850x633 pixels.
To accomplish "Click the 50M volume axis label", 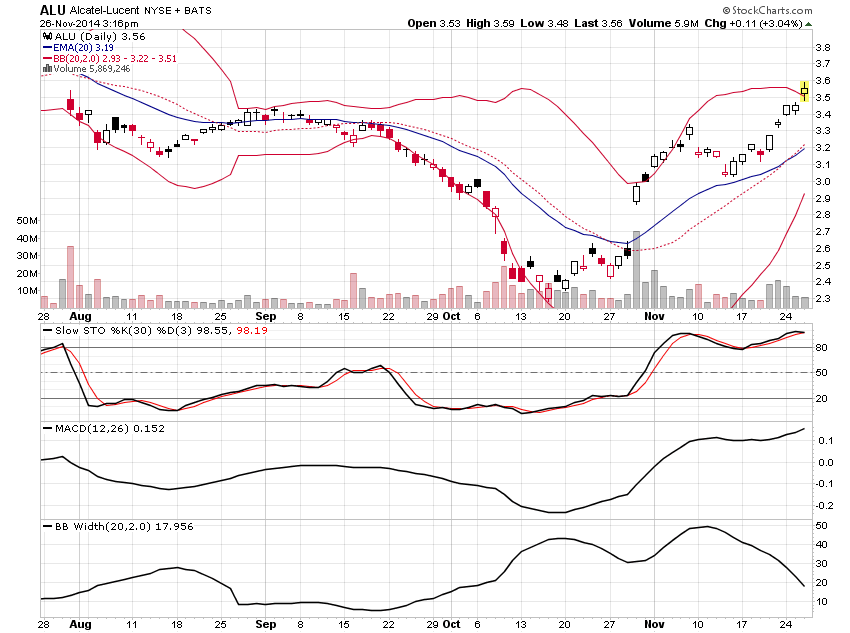I will pos(27,221).
